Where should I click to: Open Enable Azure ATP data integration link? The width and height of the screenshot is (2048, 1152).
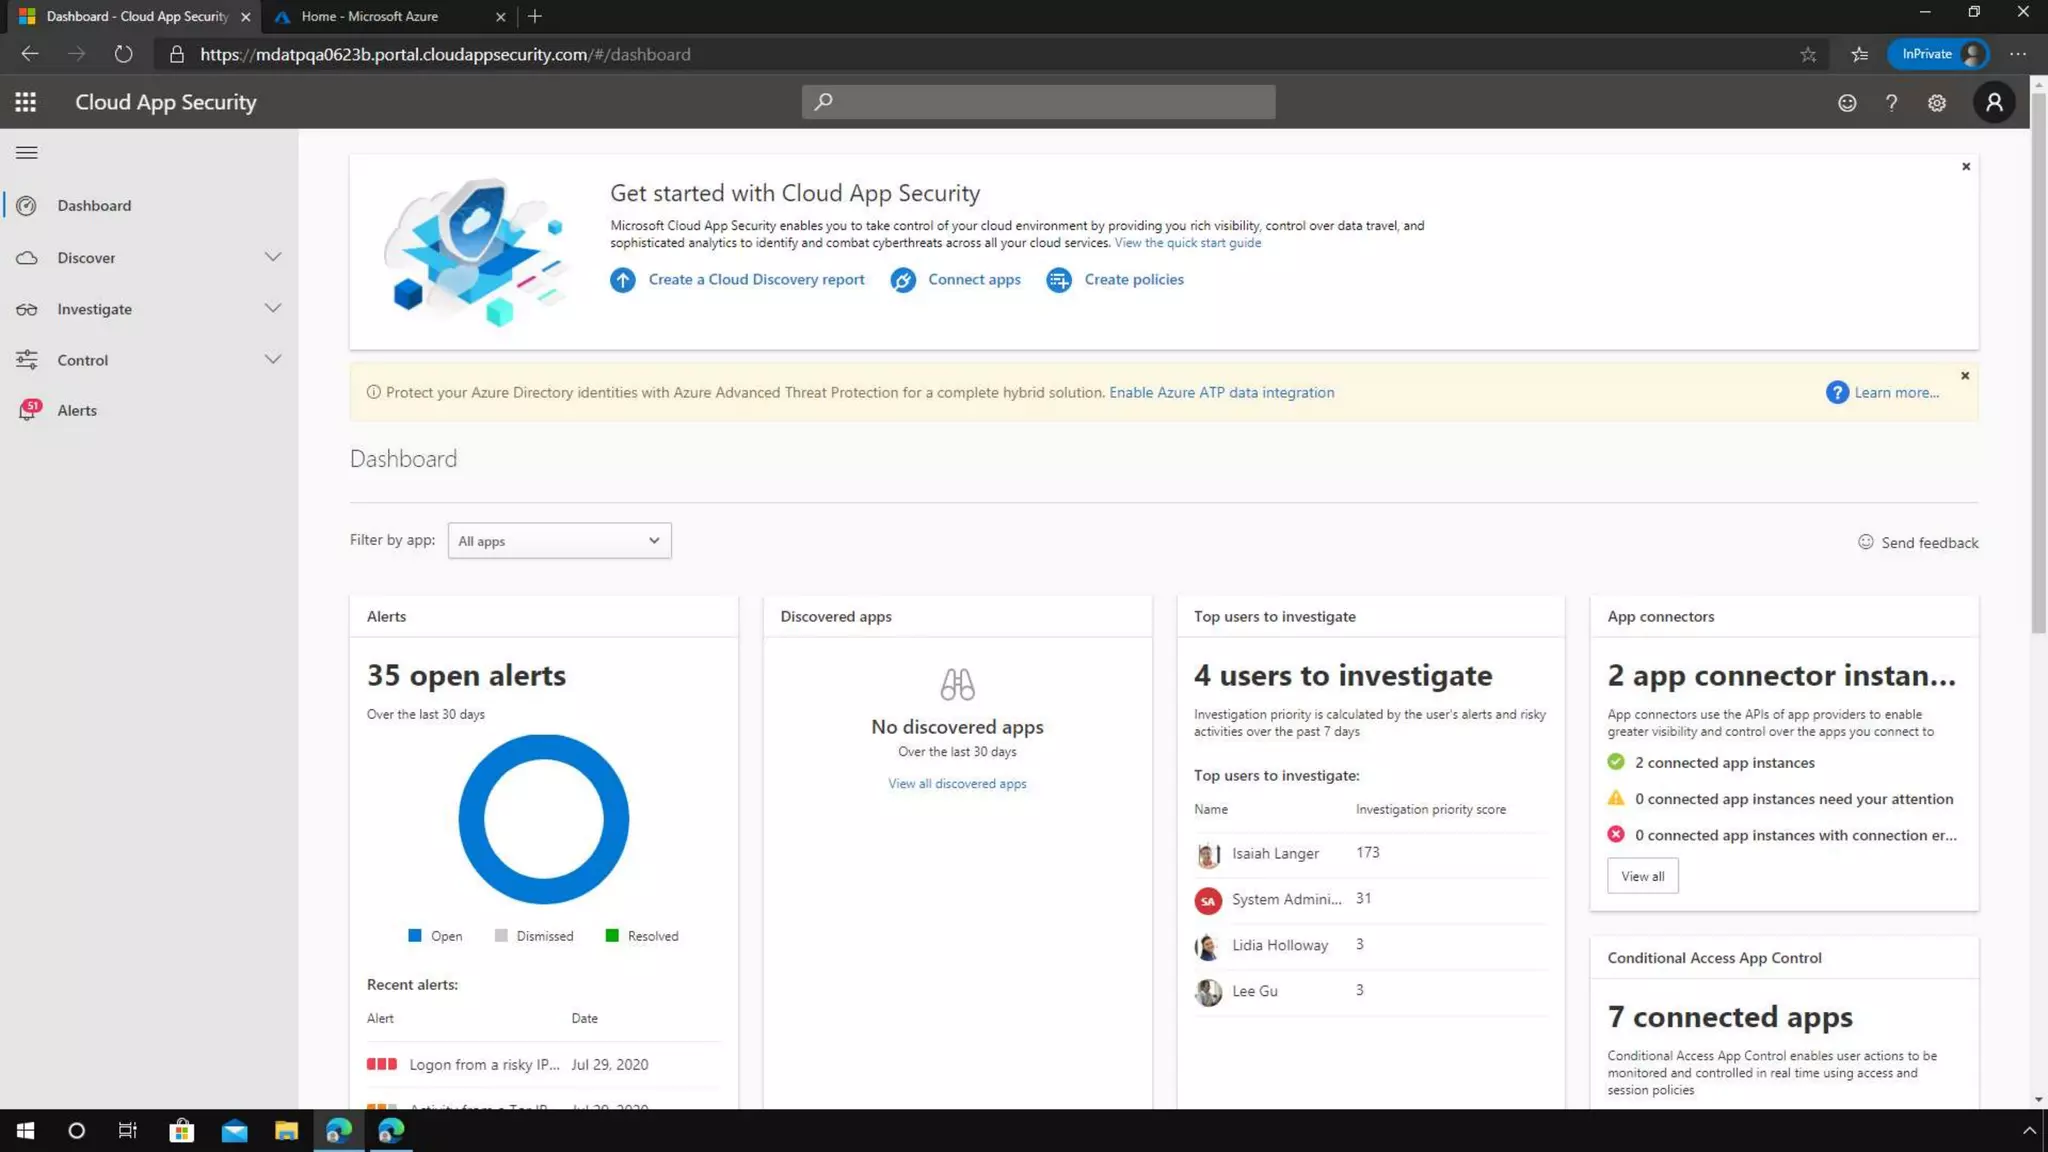tap(1221, 392)
